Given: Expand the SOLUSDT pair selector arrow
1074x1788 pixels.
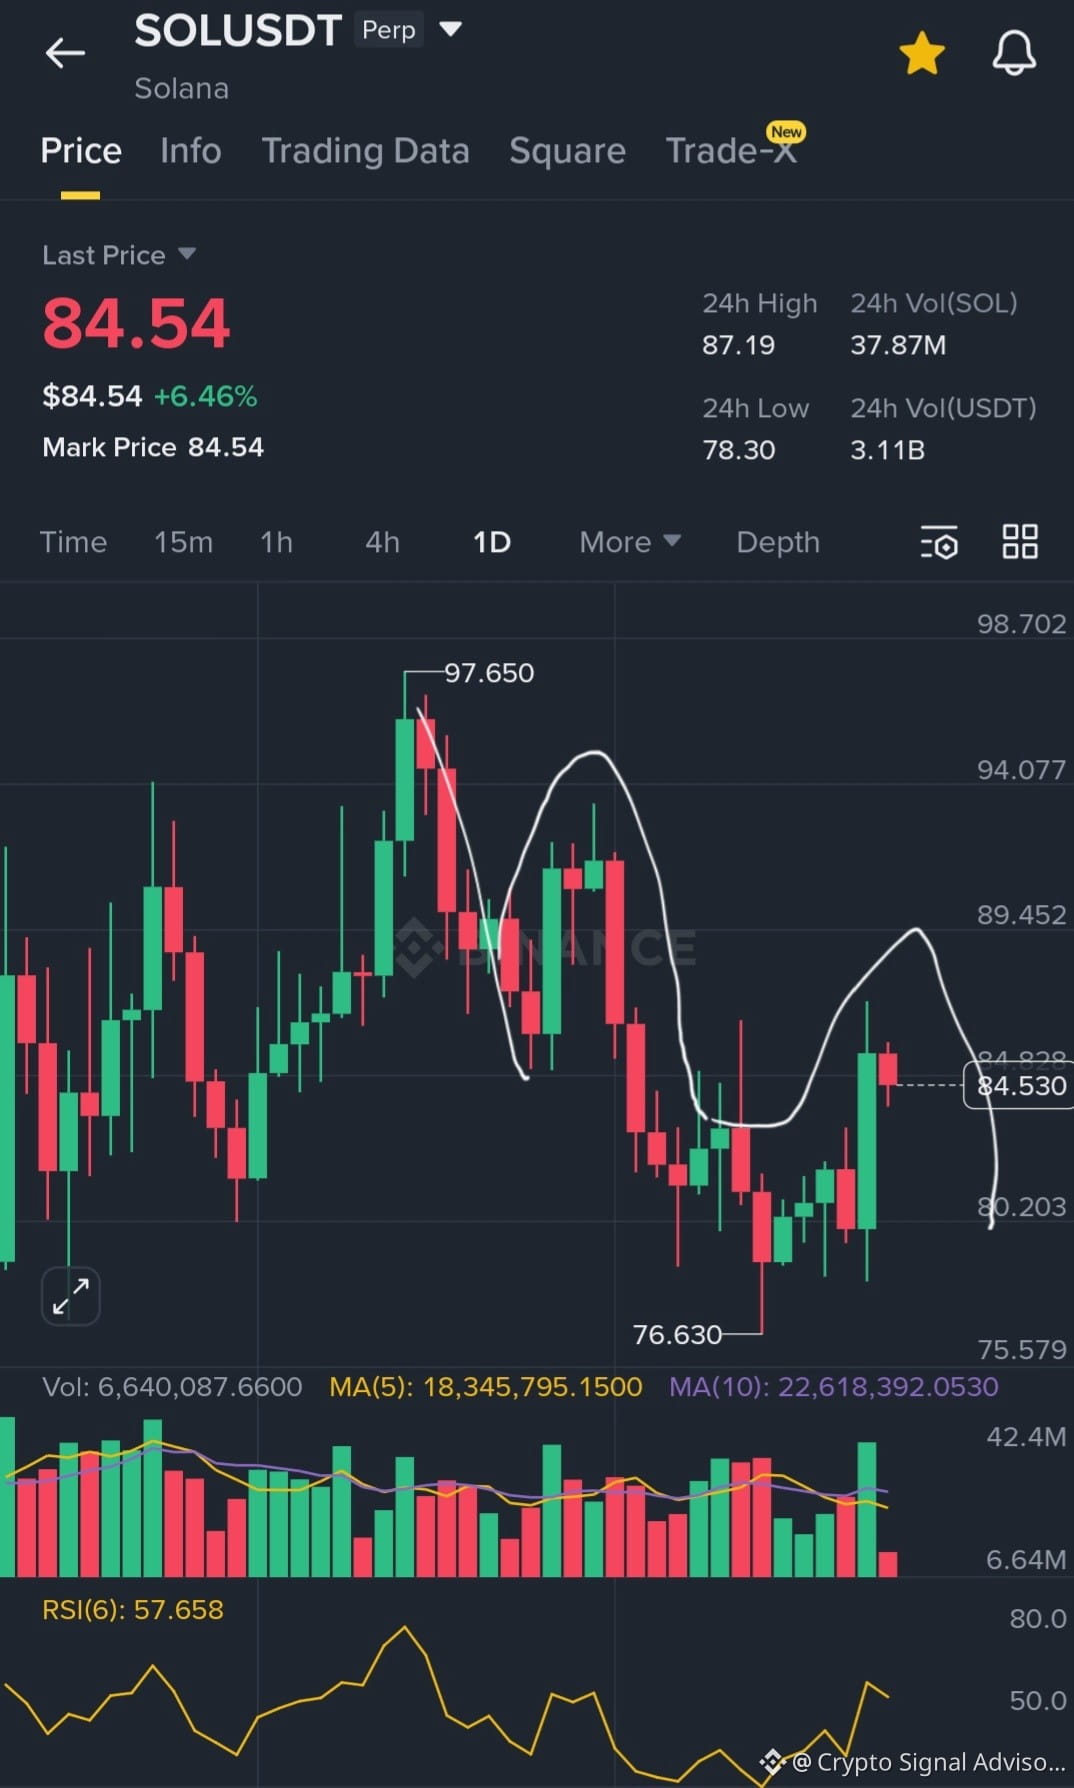Looking at the screenshot, I should (451, 29).
